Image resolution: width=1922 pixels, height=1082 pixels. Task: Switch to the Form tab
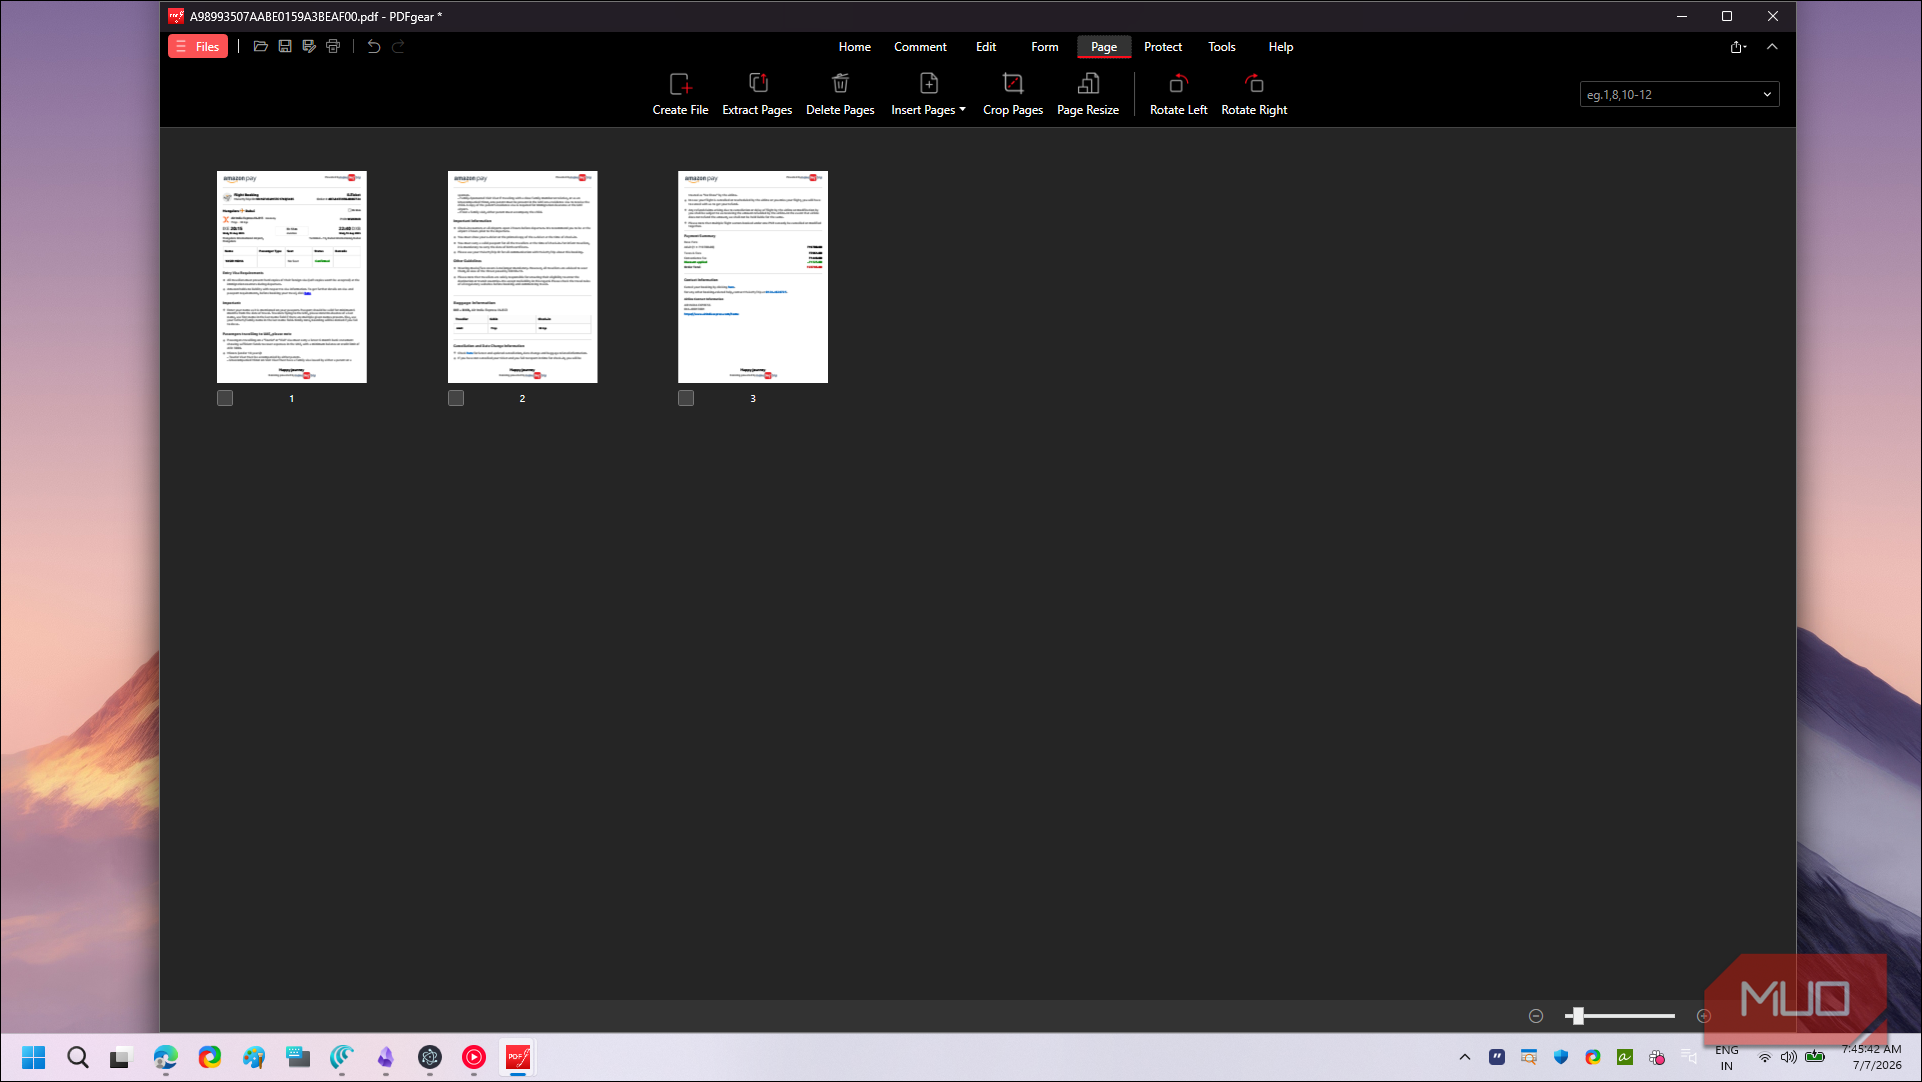1045,47
